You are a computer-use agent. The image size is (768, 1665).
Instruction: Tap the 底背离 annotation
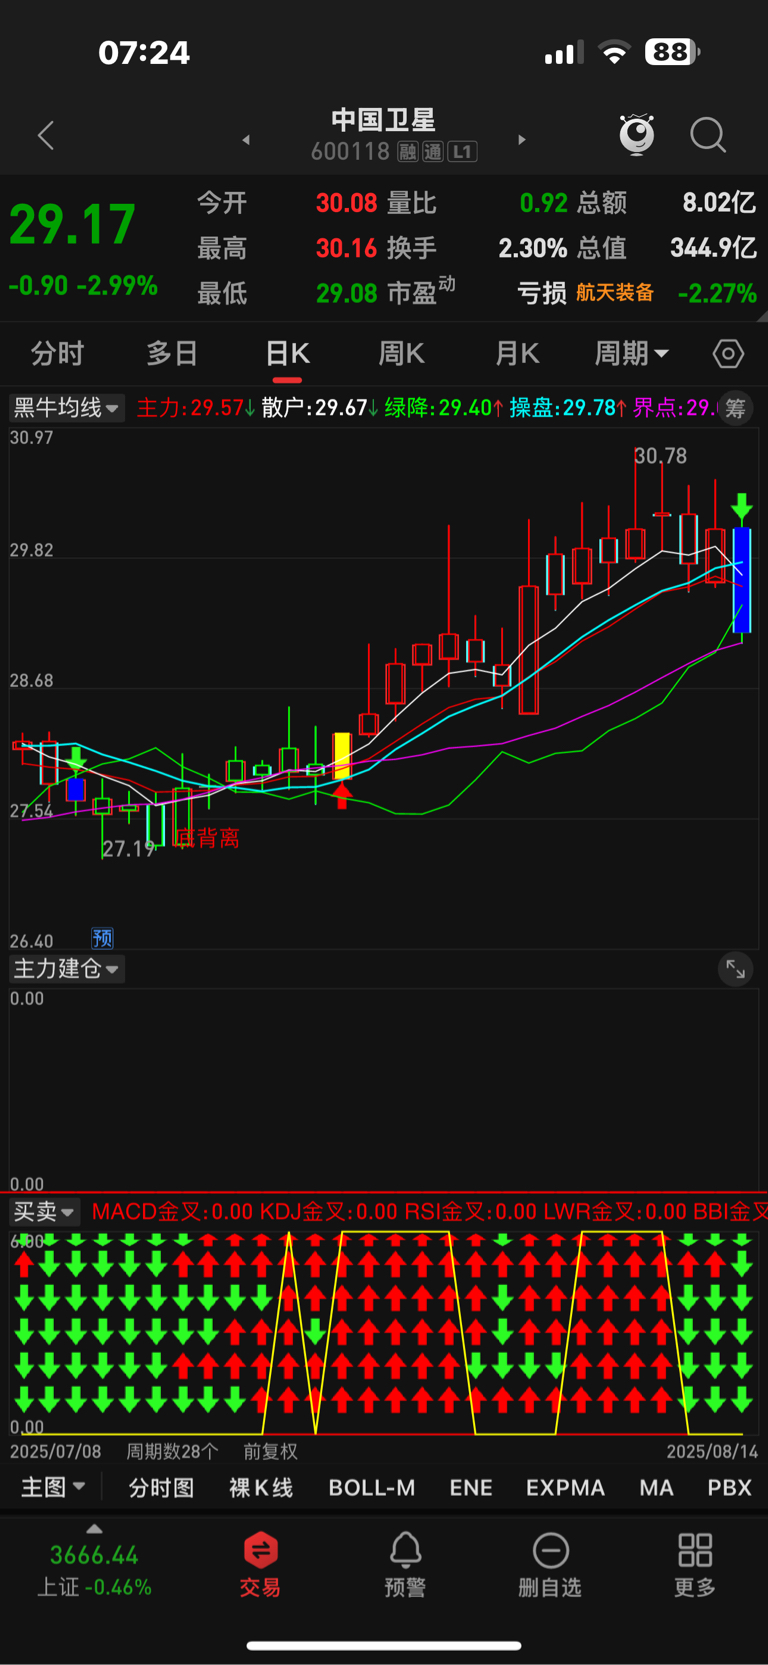tap(207, 838)
